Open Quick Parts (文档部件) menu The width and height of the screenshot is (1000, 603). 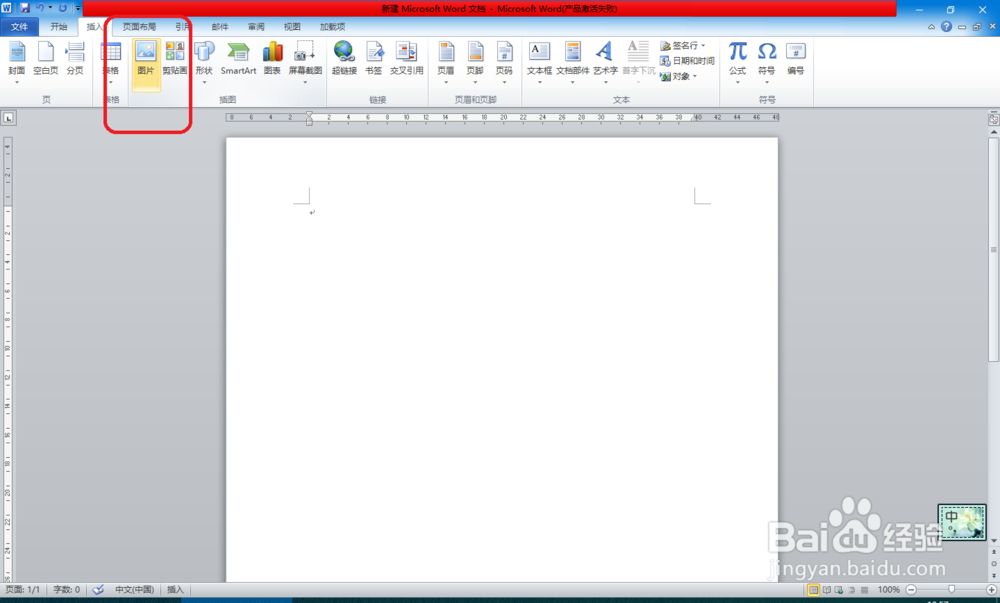[573, 61]
